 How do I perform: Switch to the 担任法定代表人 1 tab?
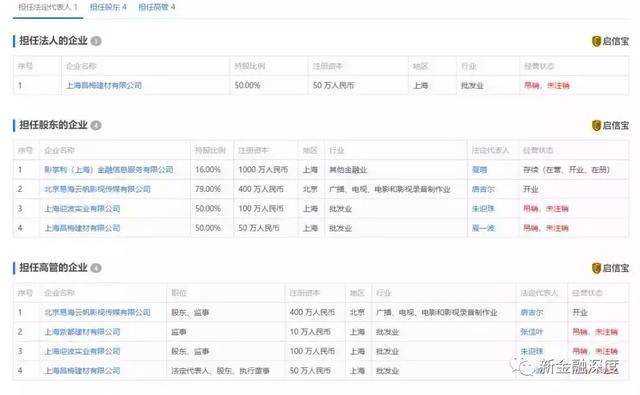point(48,7)
